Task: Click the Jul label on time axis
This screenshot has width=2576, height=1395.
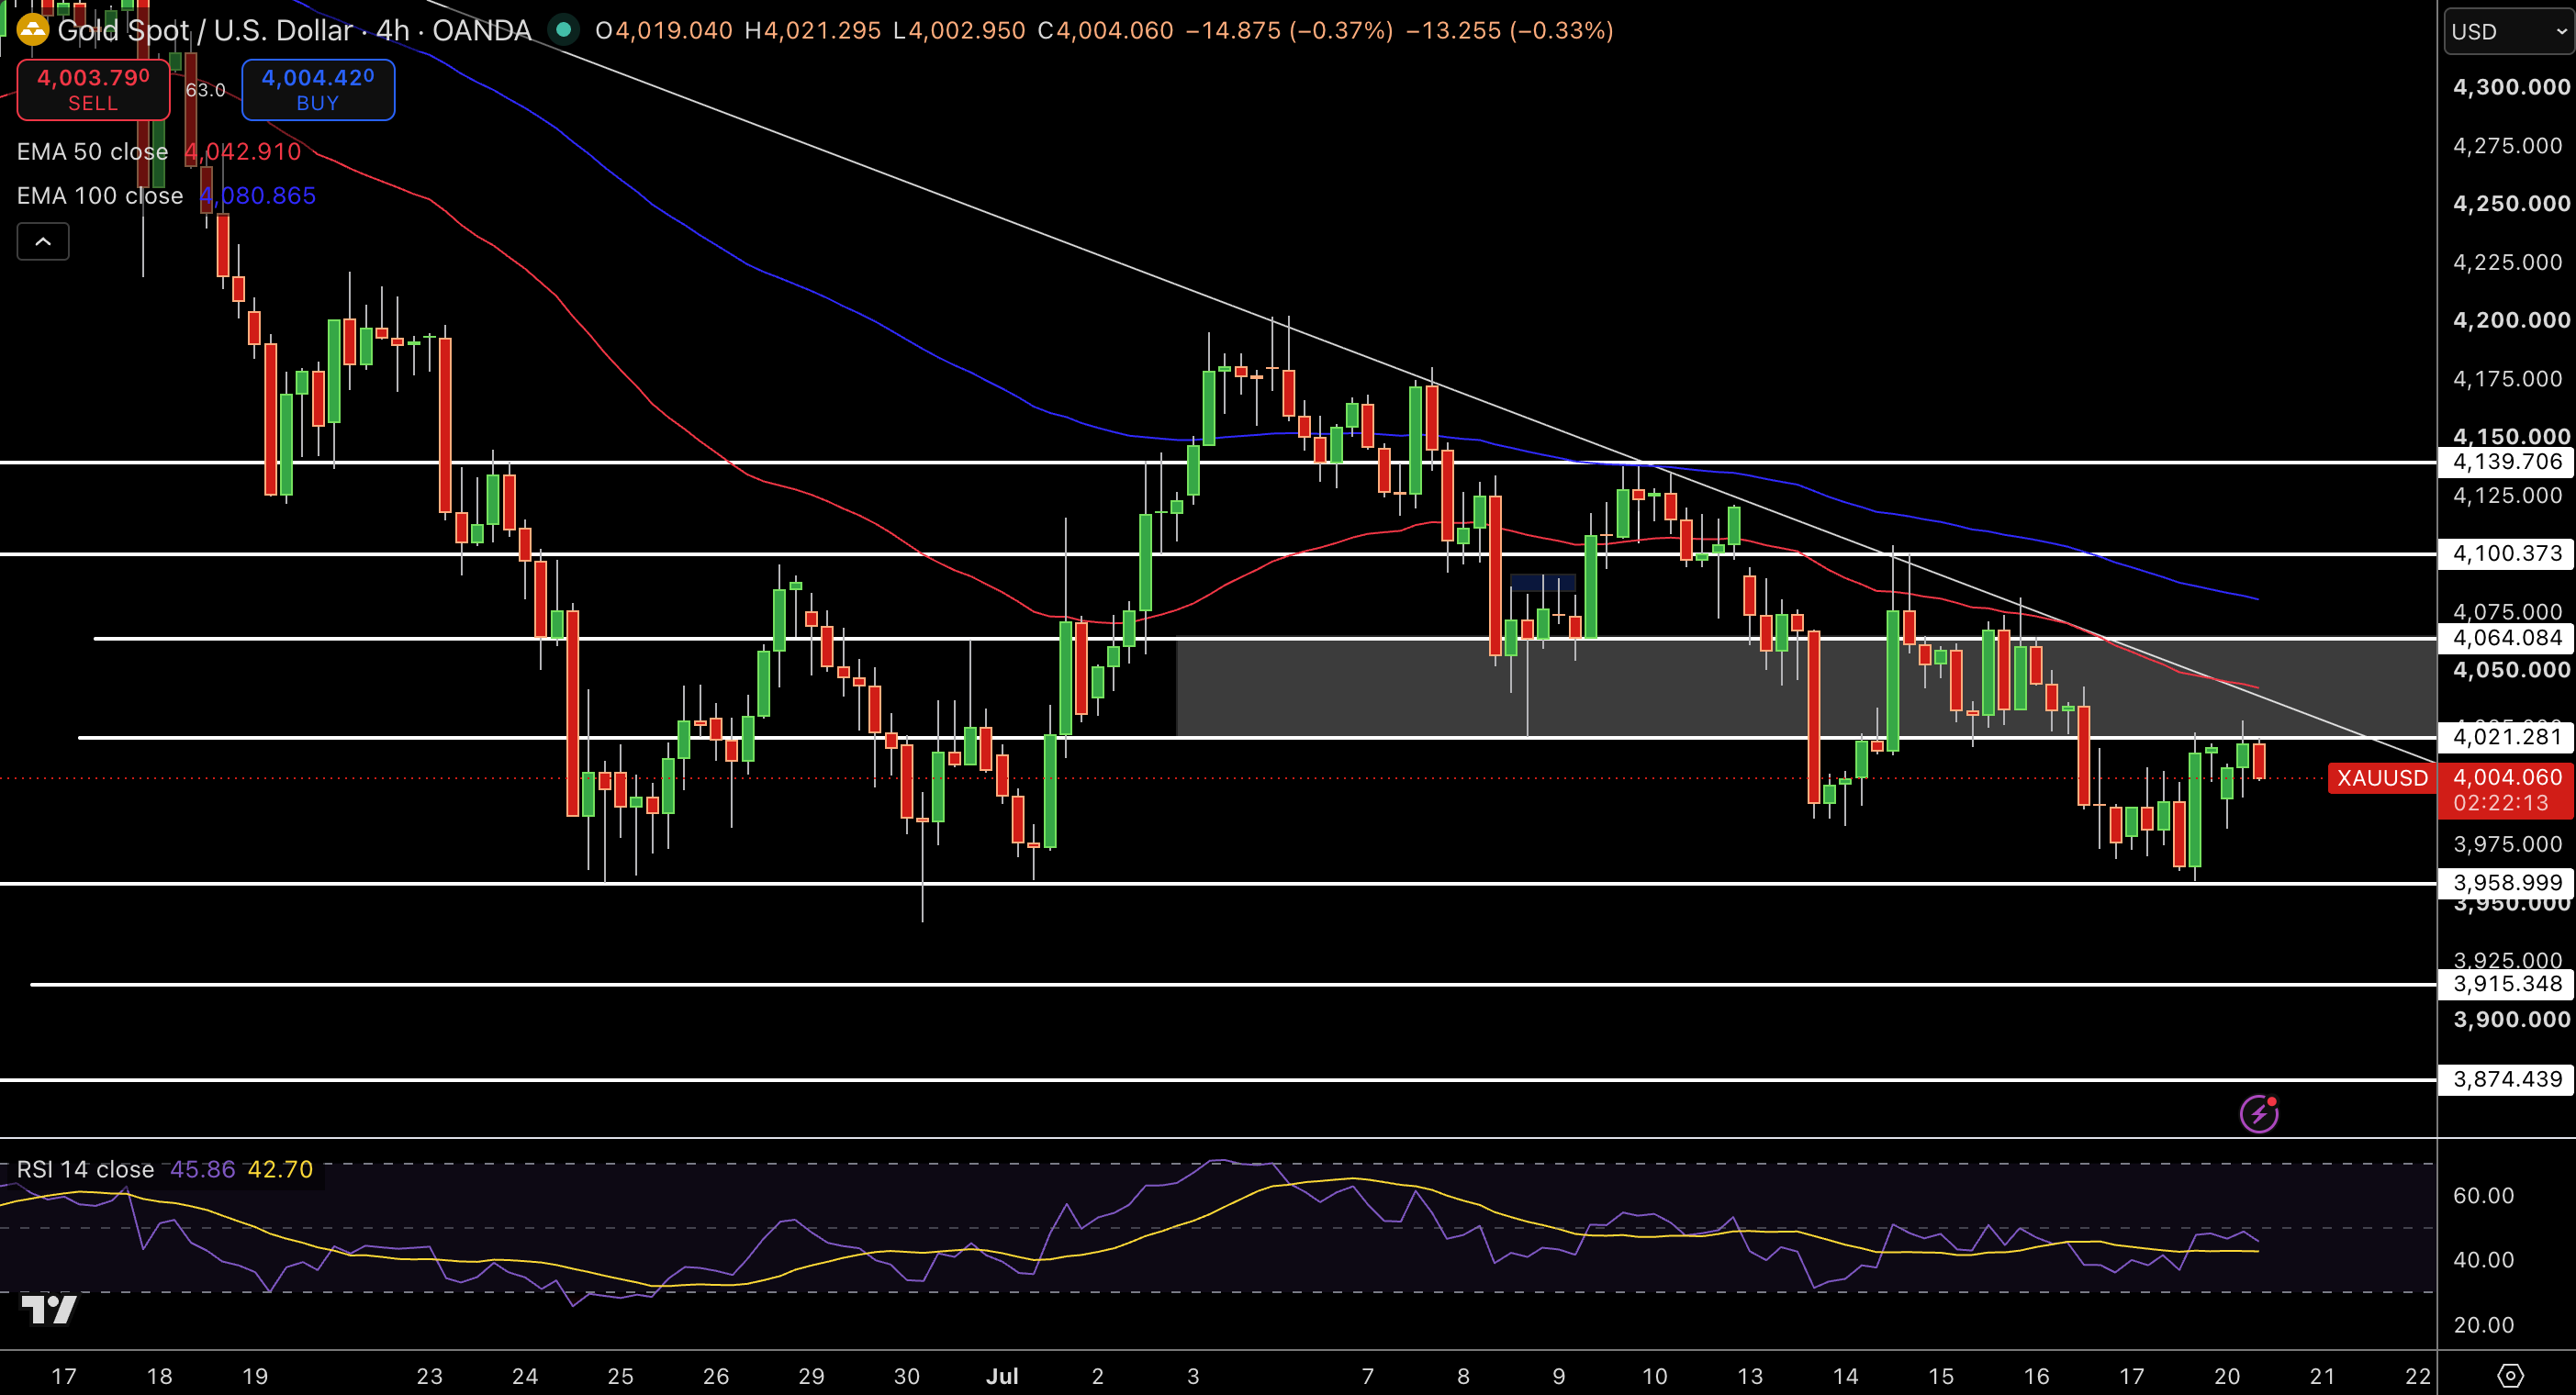Action: (x=1002, y=1376)
